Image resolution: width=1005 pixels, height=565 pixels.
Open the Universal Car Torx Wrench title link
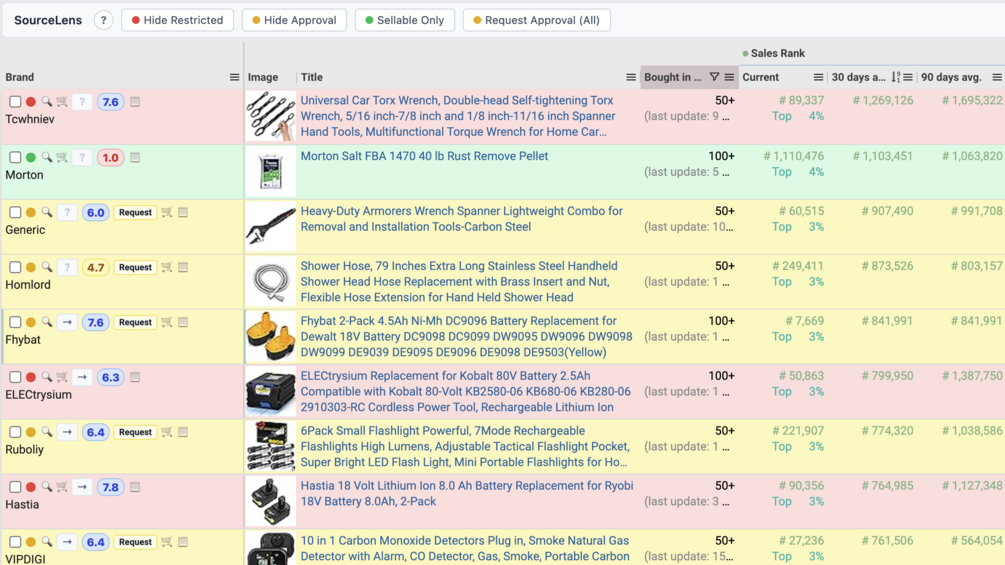tap(459, 116)
